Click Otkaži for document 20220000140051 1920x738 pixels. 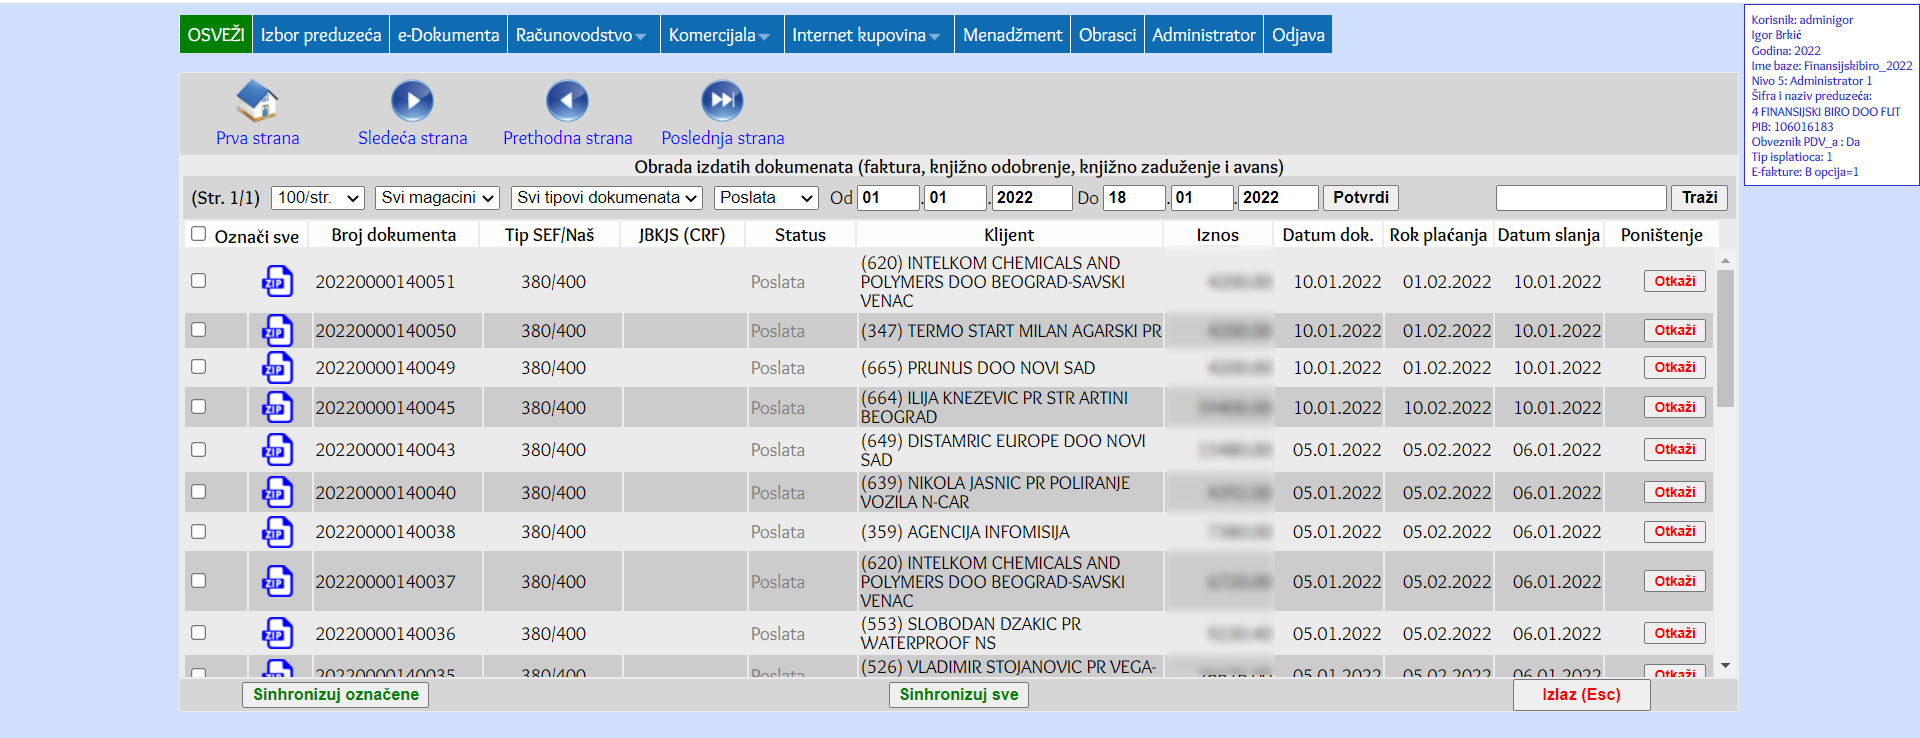coord(1674,282)
